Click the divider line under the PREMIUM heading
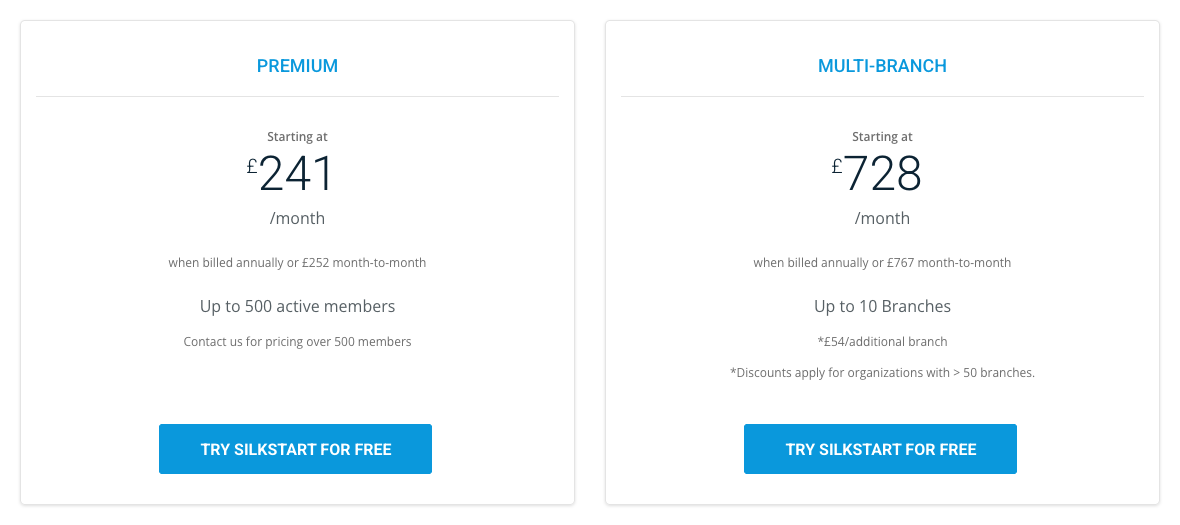The height and width of the screenshot is (525, 1180). click(297, 97)
